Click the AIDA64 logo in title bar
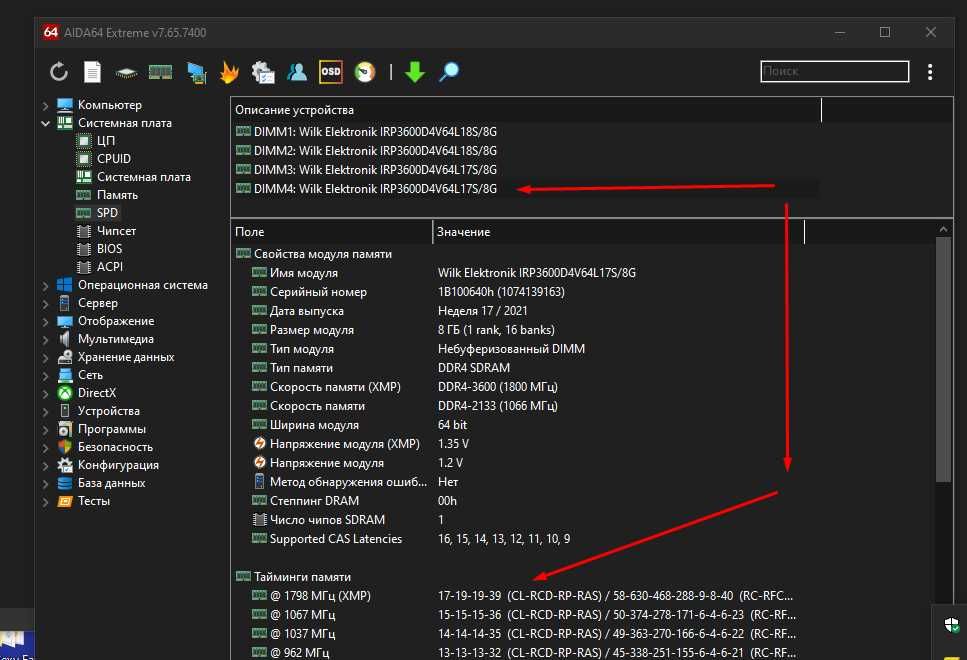Viewport: 967px width, 660px height. tap(51, 32)
